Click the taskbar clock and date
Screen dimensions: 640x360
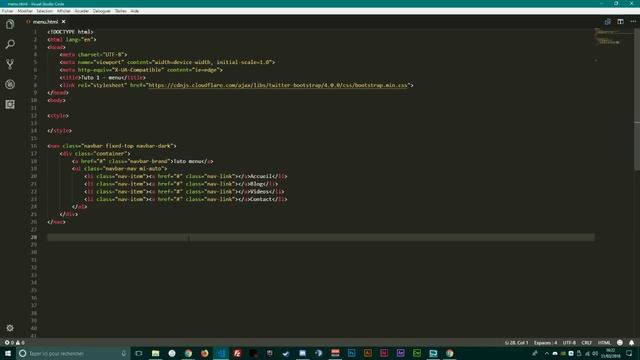[610, 353]
